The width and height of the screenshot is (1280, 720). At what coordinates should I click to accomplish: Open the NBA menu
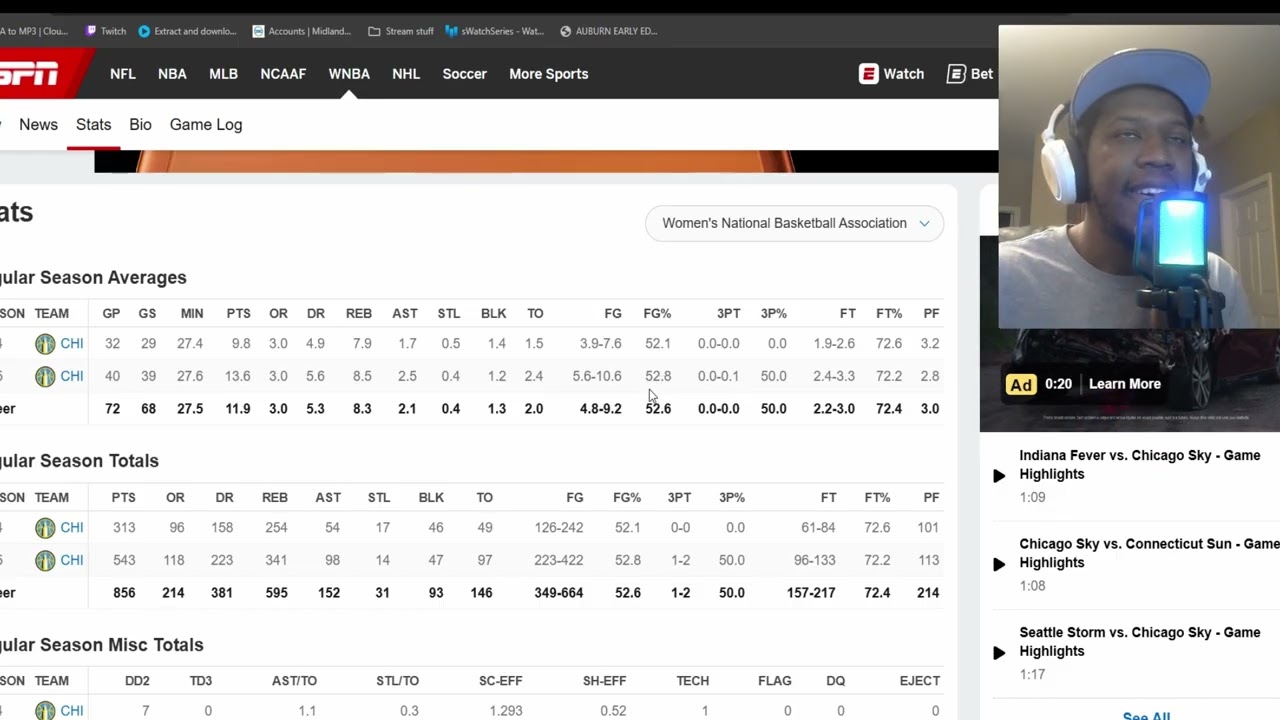(172, 74)
